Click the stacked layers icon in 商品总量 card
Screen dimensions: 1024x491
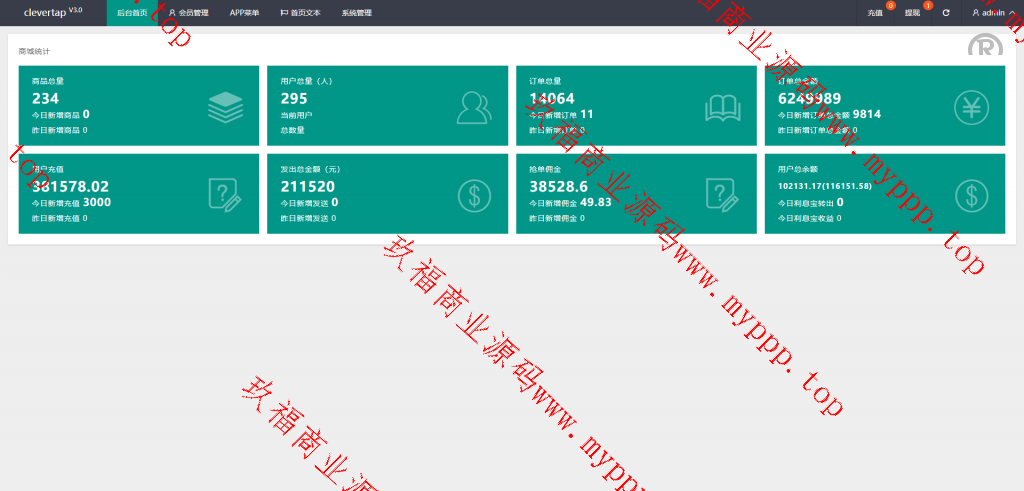point(225,106)
